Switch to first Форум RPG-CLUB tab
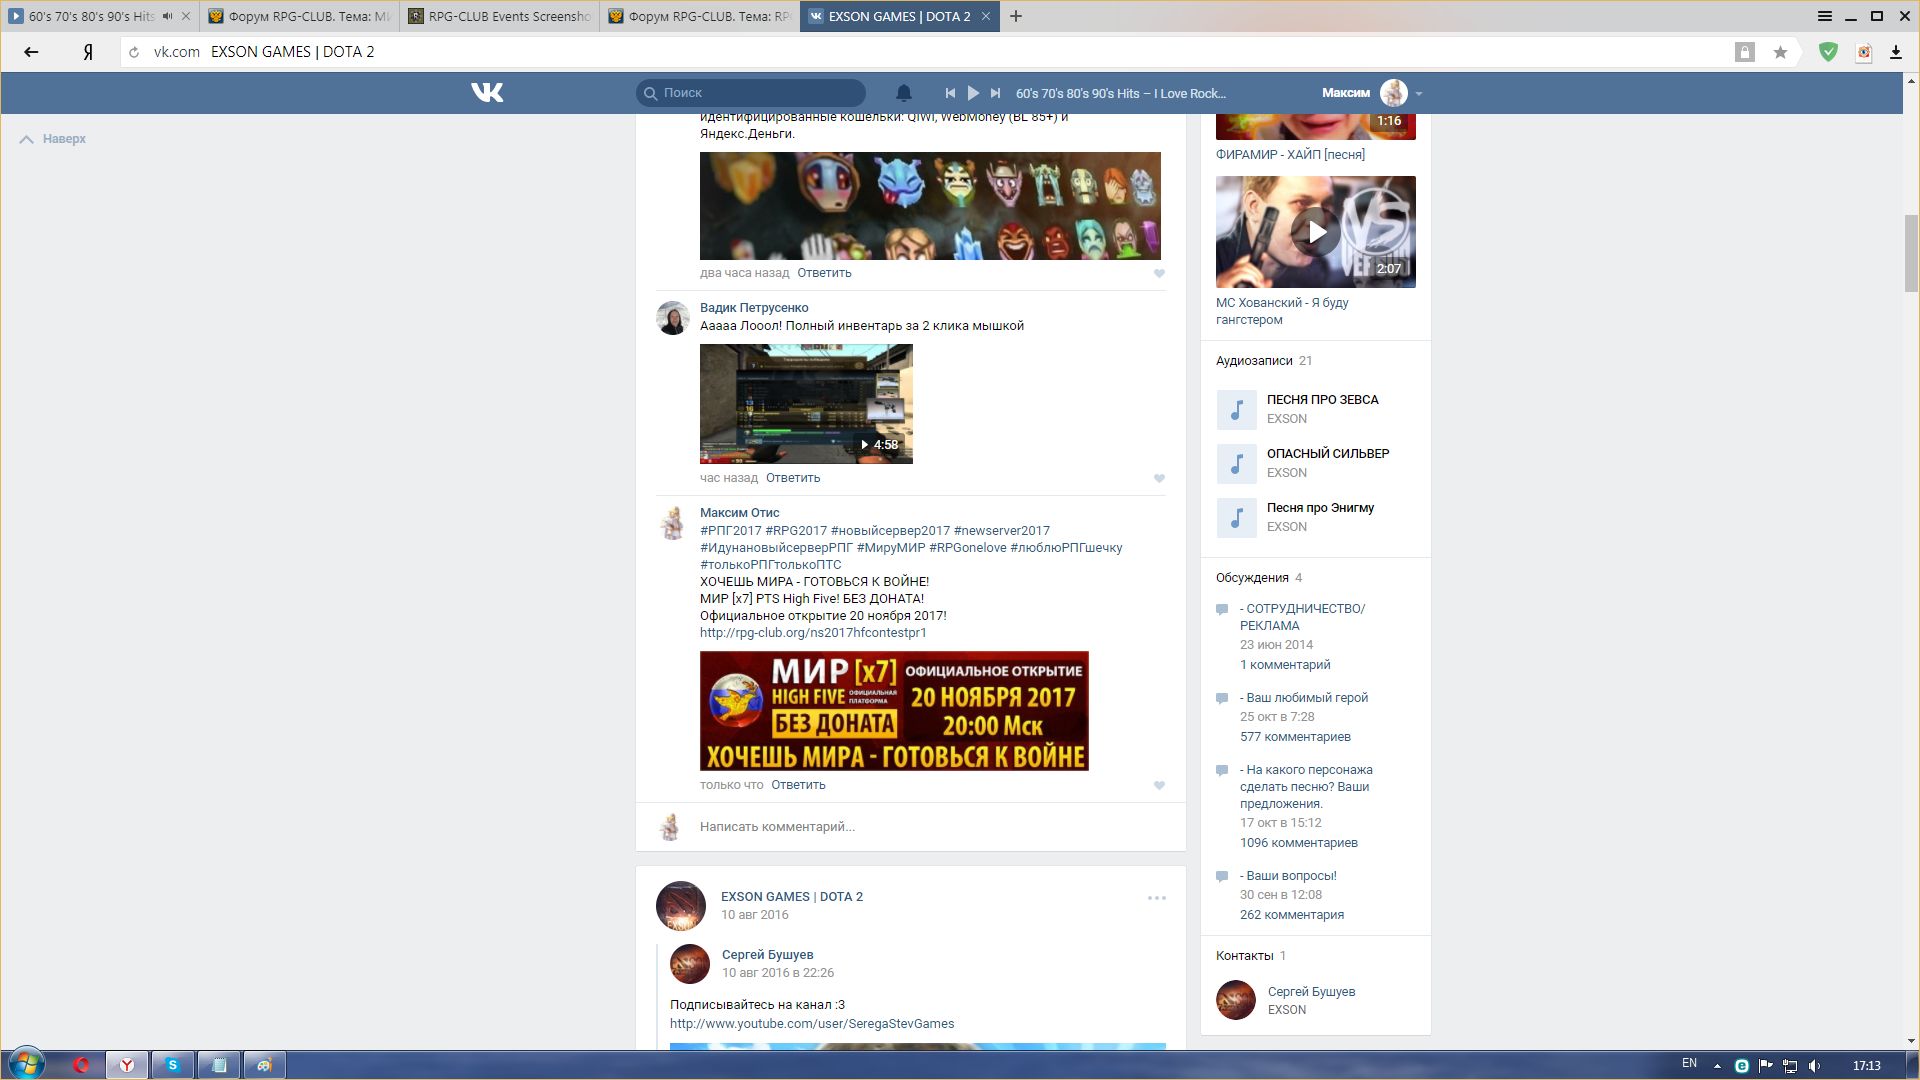 299,16
